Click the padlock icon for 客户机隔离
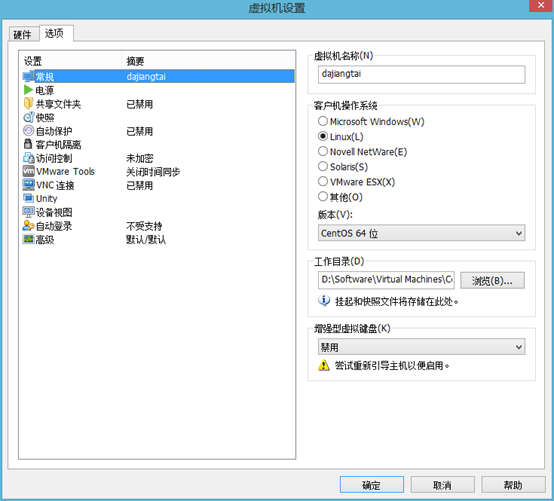 [28, 144]
